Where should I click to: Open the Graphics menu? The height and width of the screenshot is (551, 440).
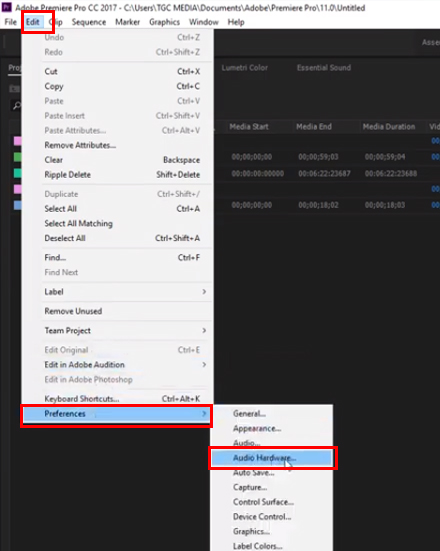coord(164,22)
